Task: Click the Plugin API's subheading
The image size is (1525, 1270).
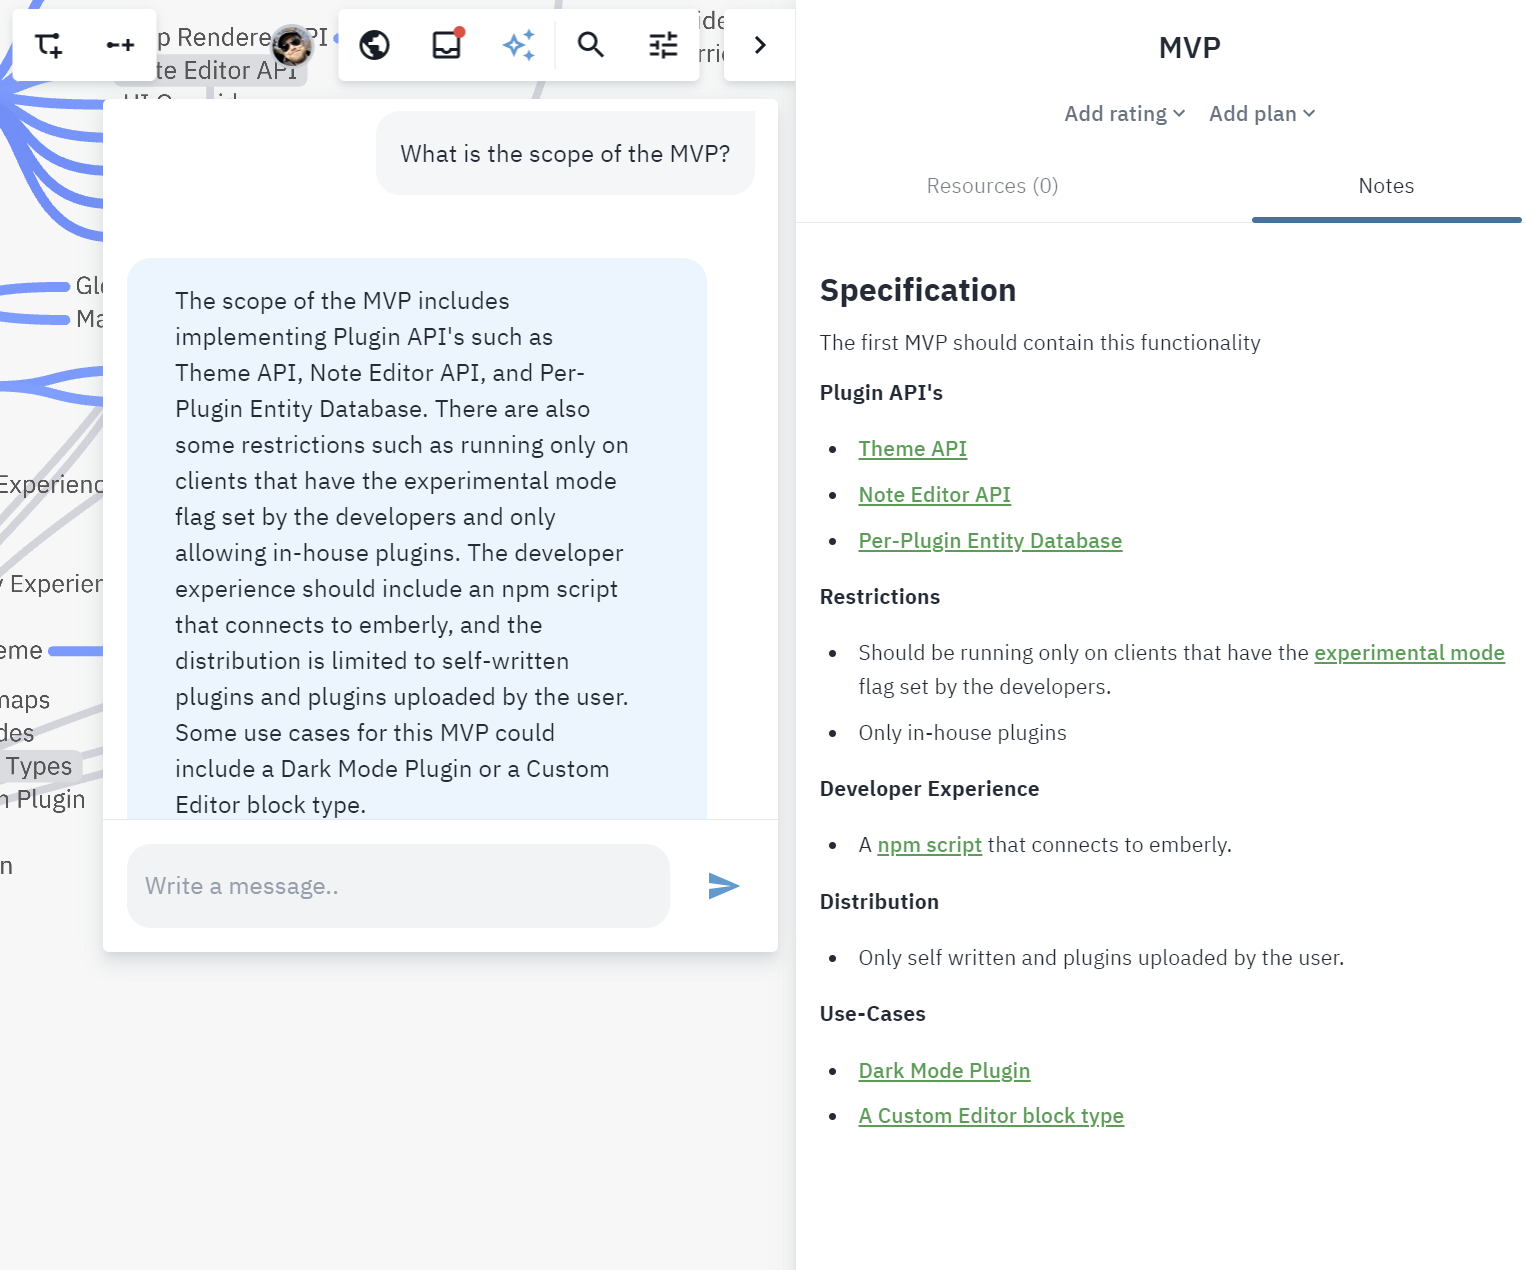Action: (x=881, y=393)
